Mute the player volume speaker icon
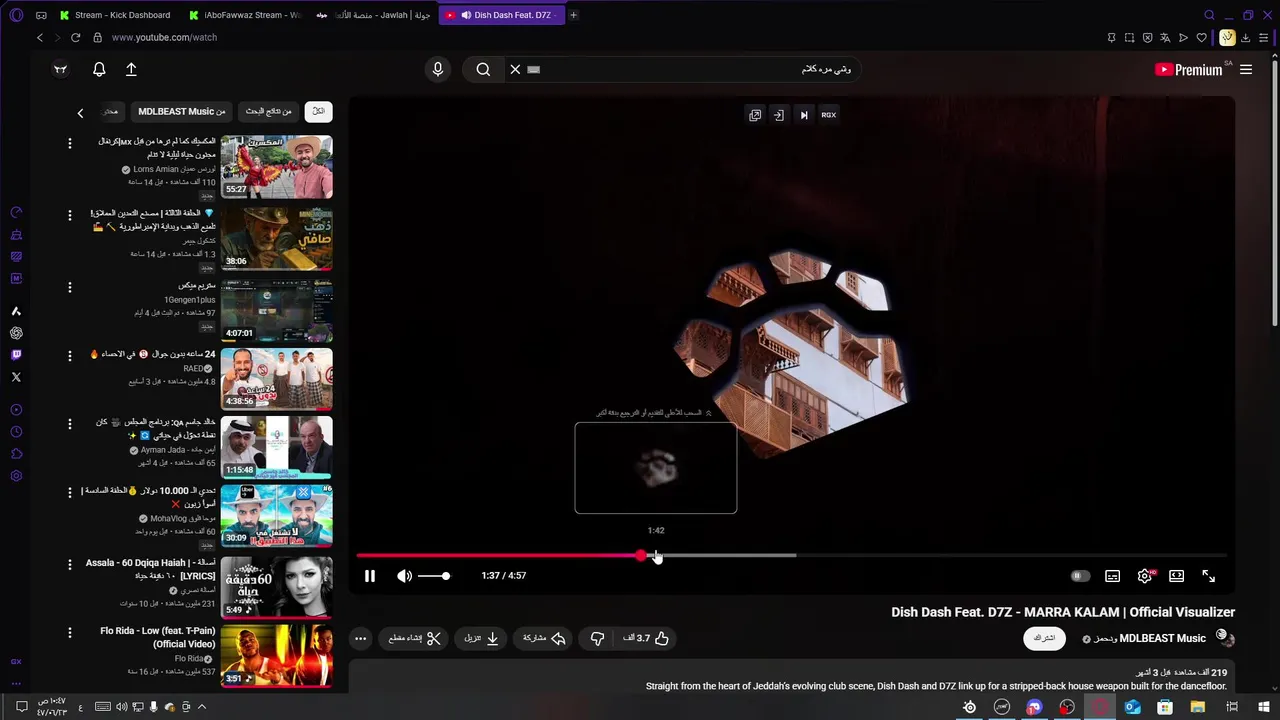 click(404, 576)
